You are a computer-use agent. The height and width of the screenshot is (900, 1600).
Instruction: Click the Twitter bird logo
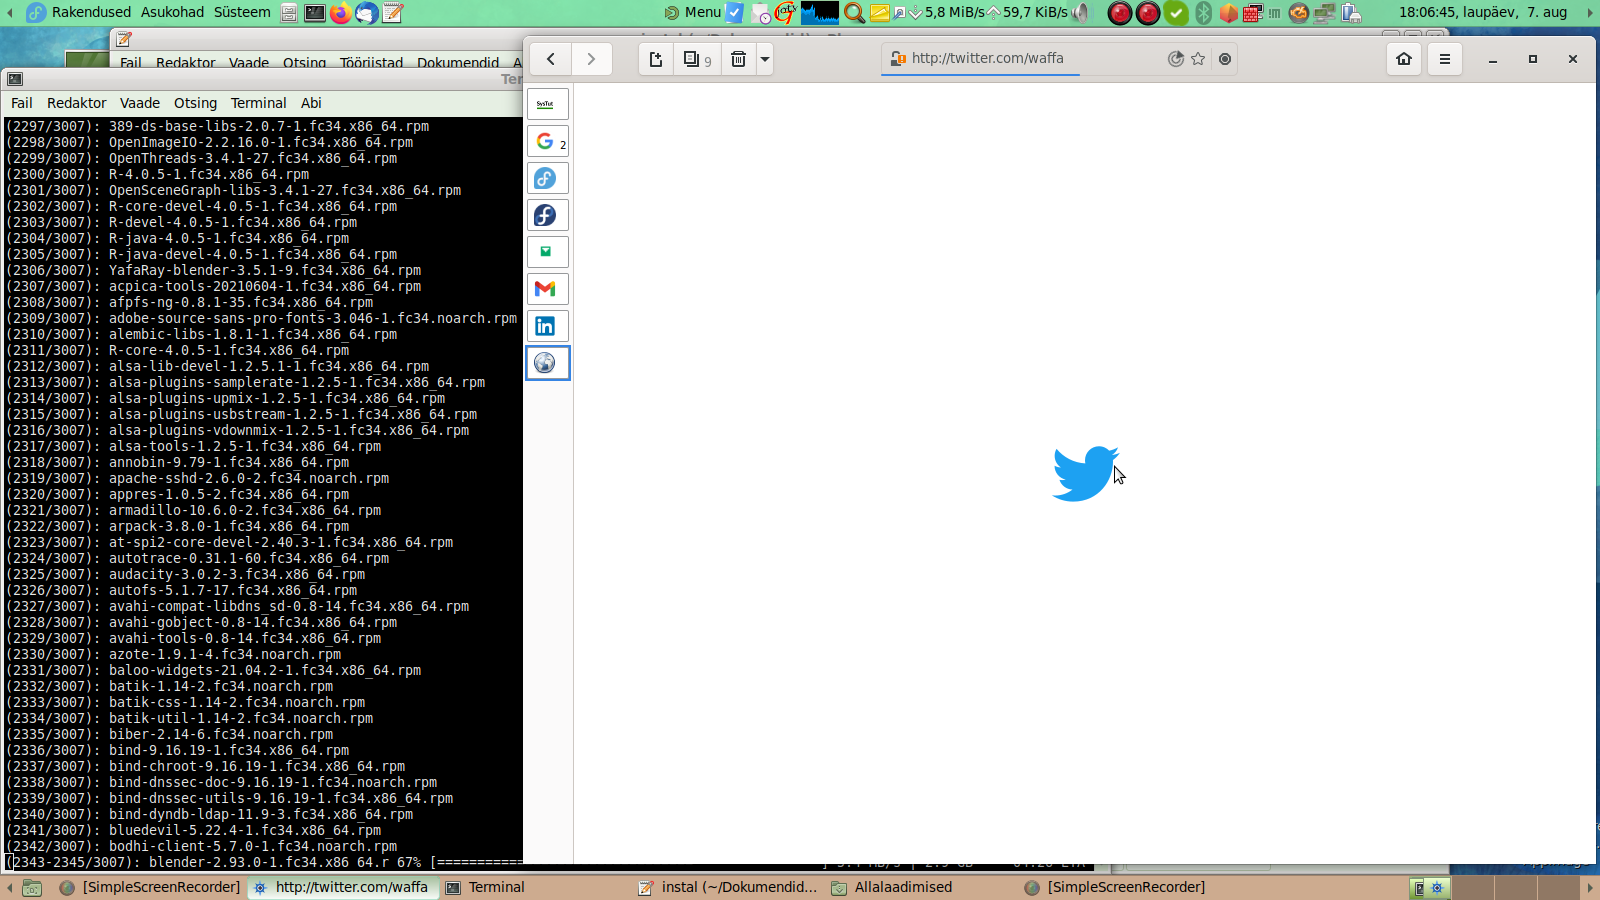(x=1085, y=473)
